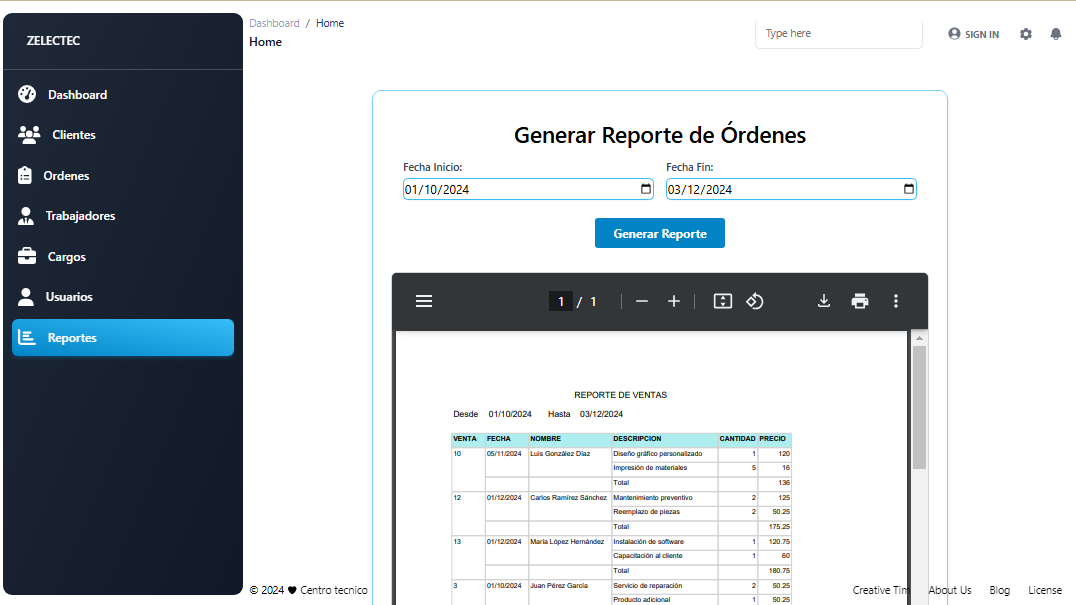
Task: Click the Generar Reporte button
Action: 659,233
